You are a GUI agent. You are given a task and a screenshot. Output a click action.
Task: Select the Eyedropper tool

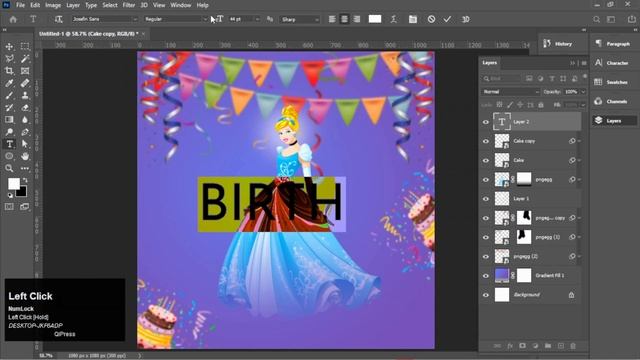coord(9,83)
